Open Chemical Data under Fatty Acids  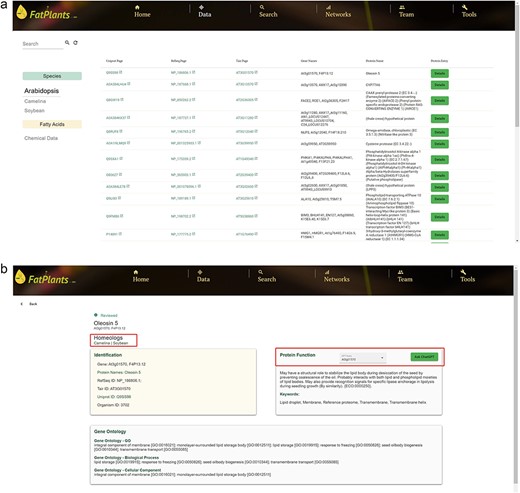coord(41,138)
